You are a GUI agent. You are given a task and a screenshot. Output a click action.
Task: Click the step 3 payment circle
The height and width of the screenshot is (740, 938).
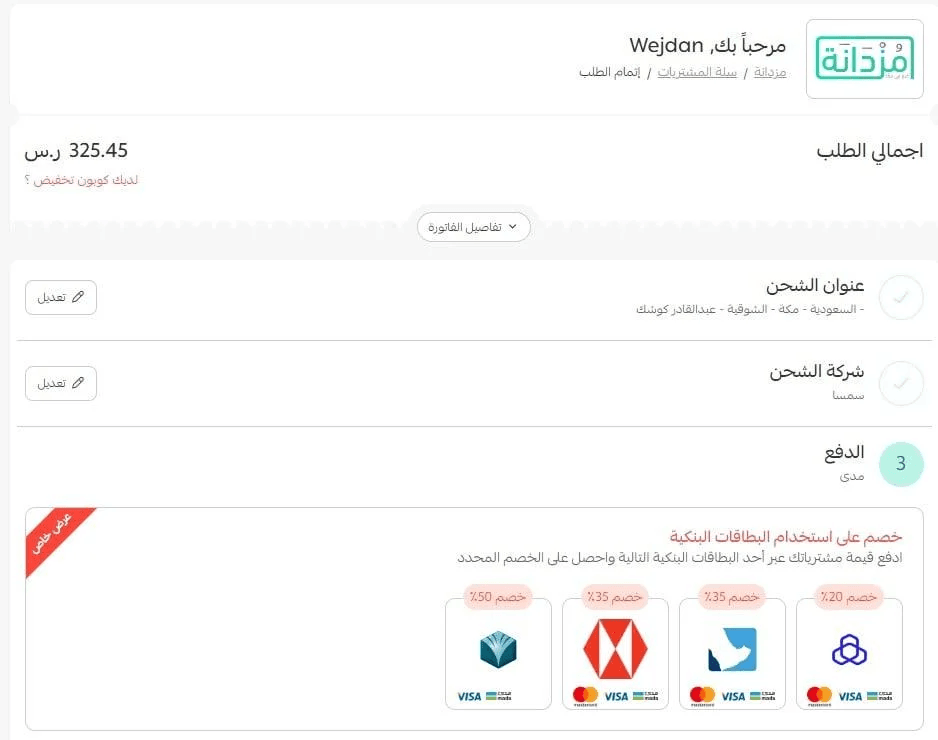pyautogui.click(x=901, y=464)
